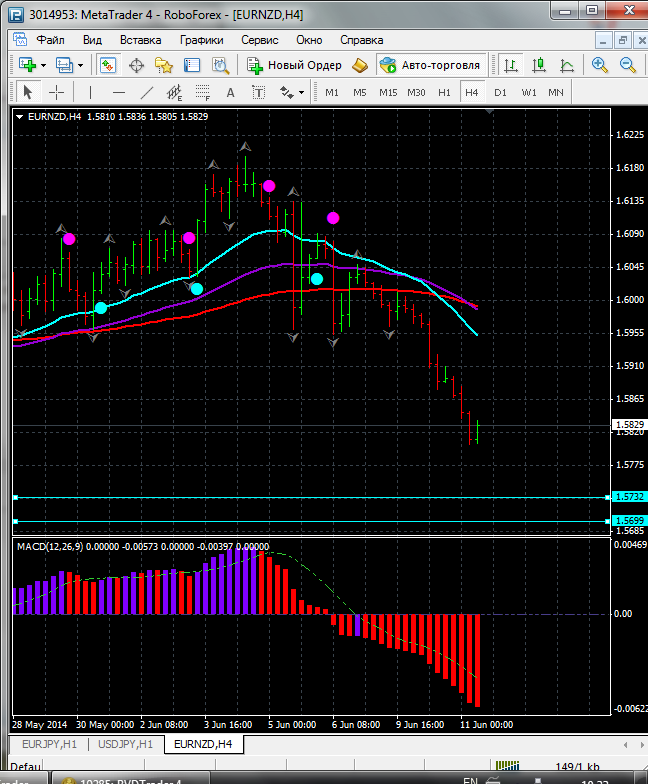
Task: Switch to the USDJPY,H1 chart tab
Action: pos(126,744)
